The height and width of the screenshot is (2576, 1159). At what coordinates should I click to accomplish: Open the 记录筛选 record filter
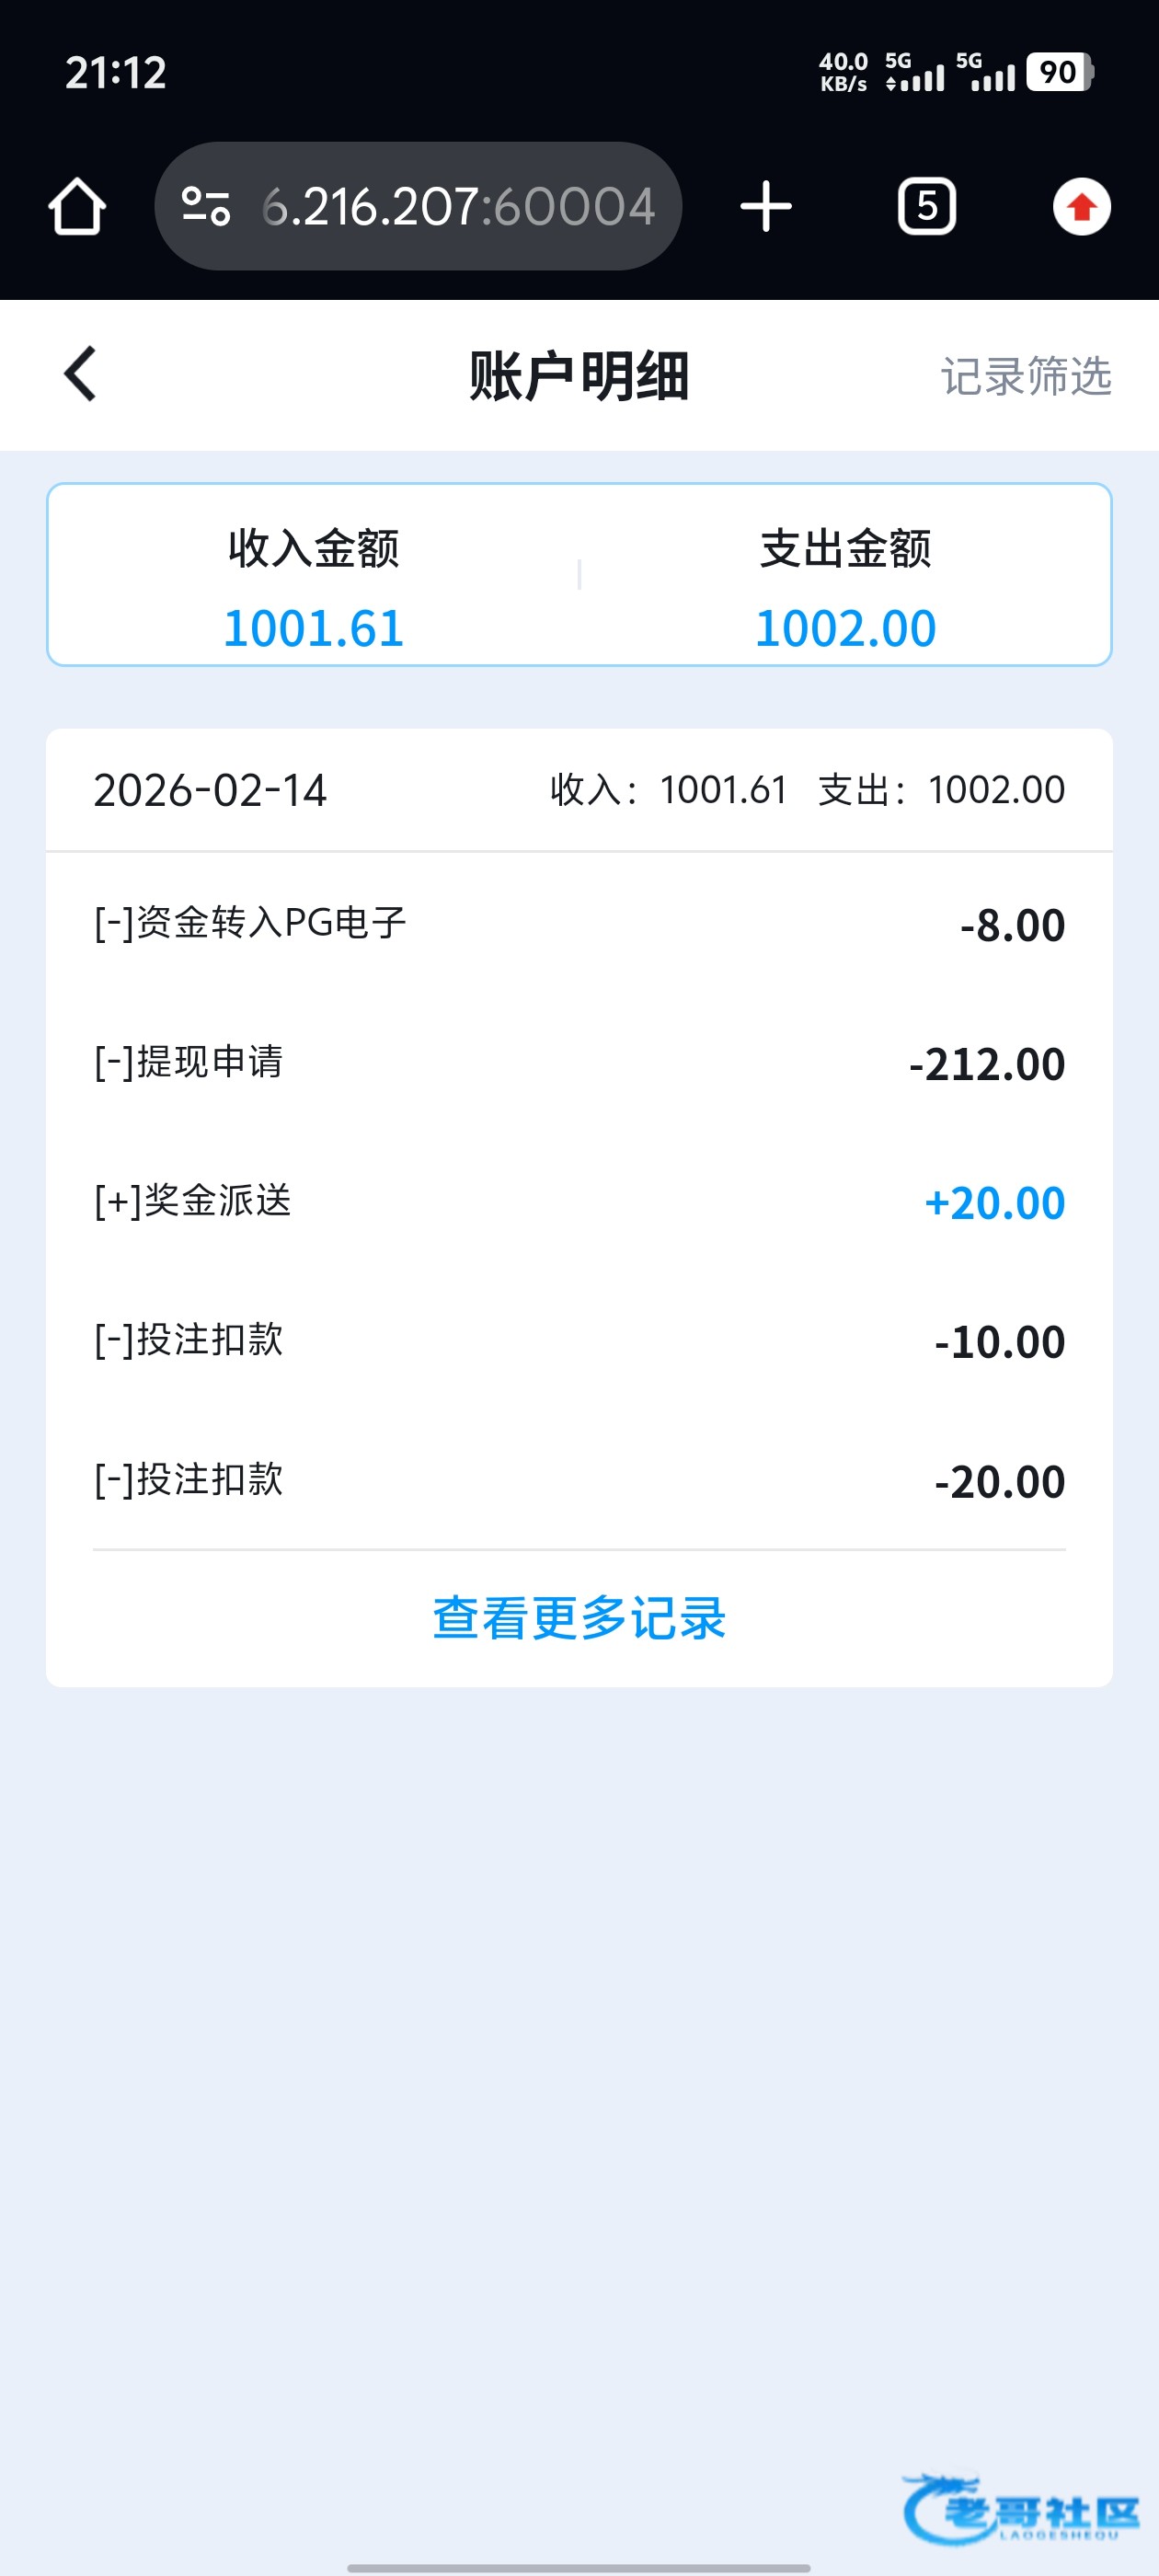[x=1025, y=376]
